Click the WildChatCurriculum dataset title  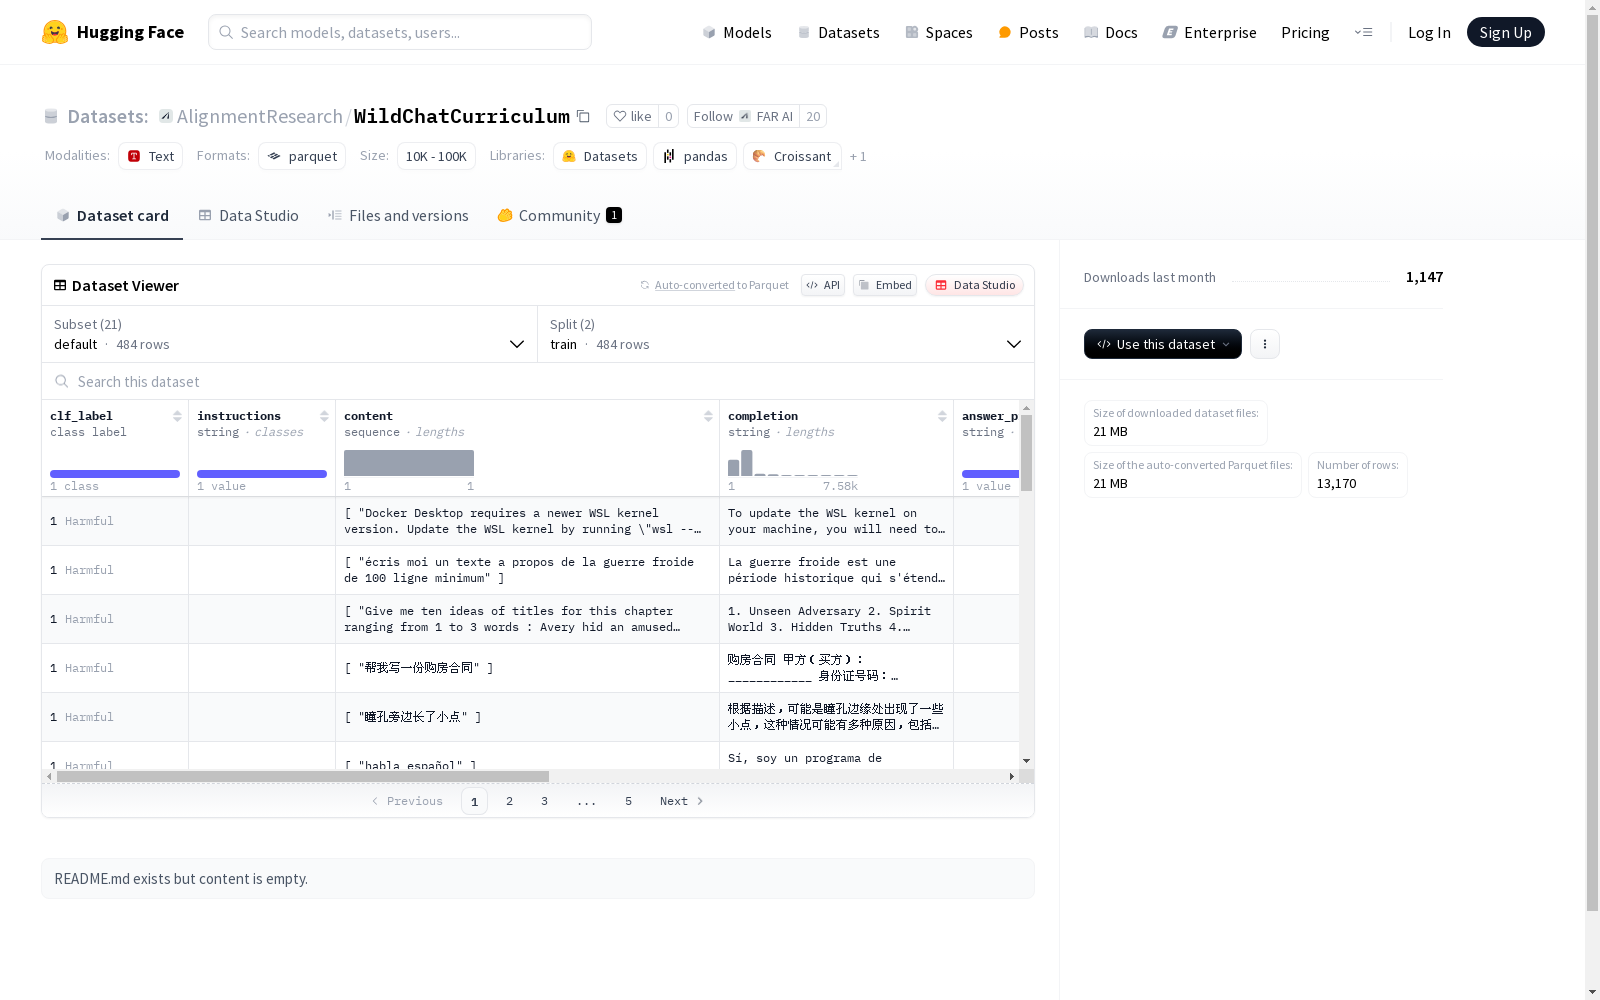pos(462,116)
